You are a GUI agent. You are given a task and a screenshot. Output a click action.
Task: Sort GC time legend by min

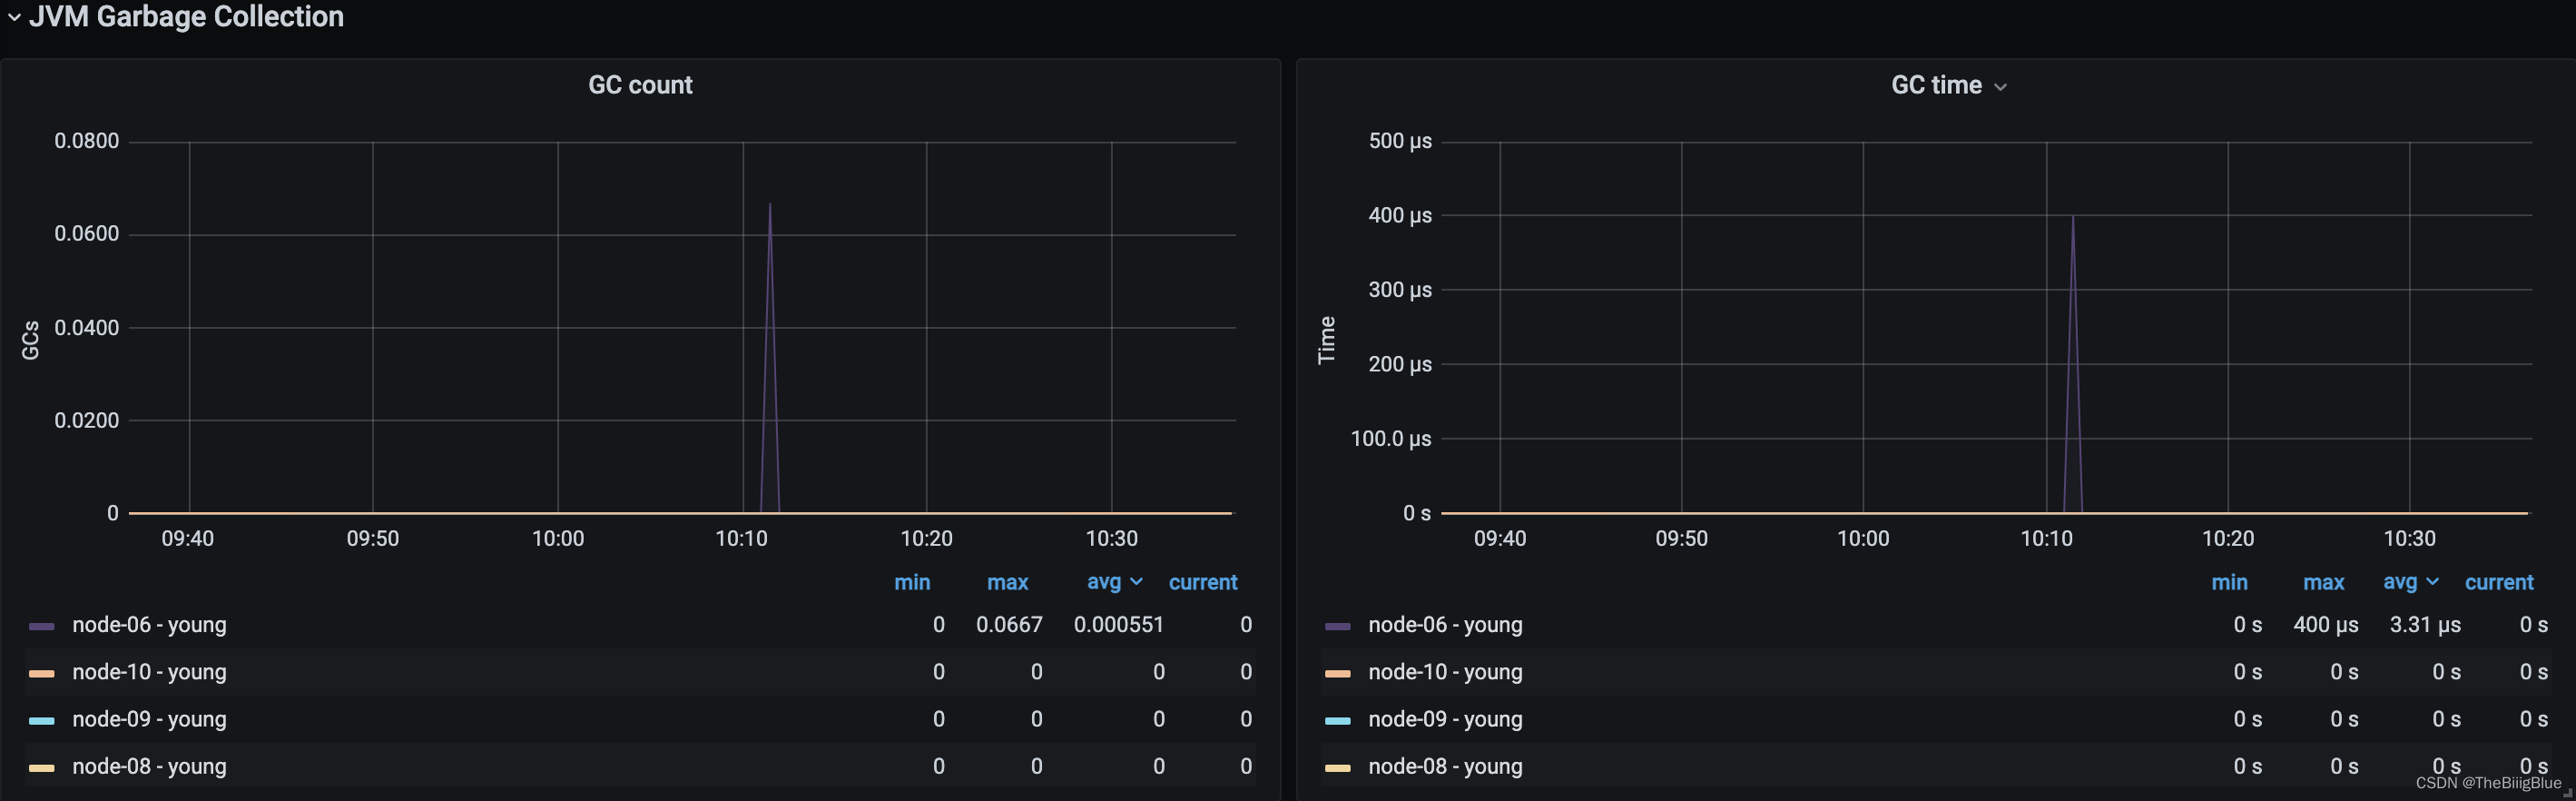coord(2229,582)
